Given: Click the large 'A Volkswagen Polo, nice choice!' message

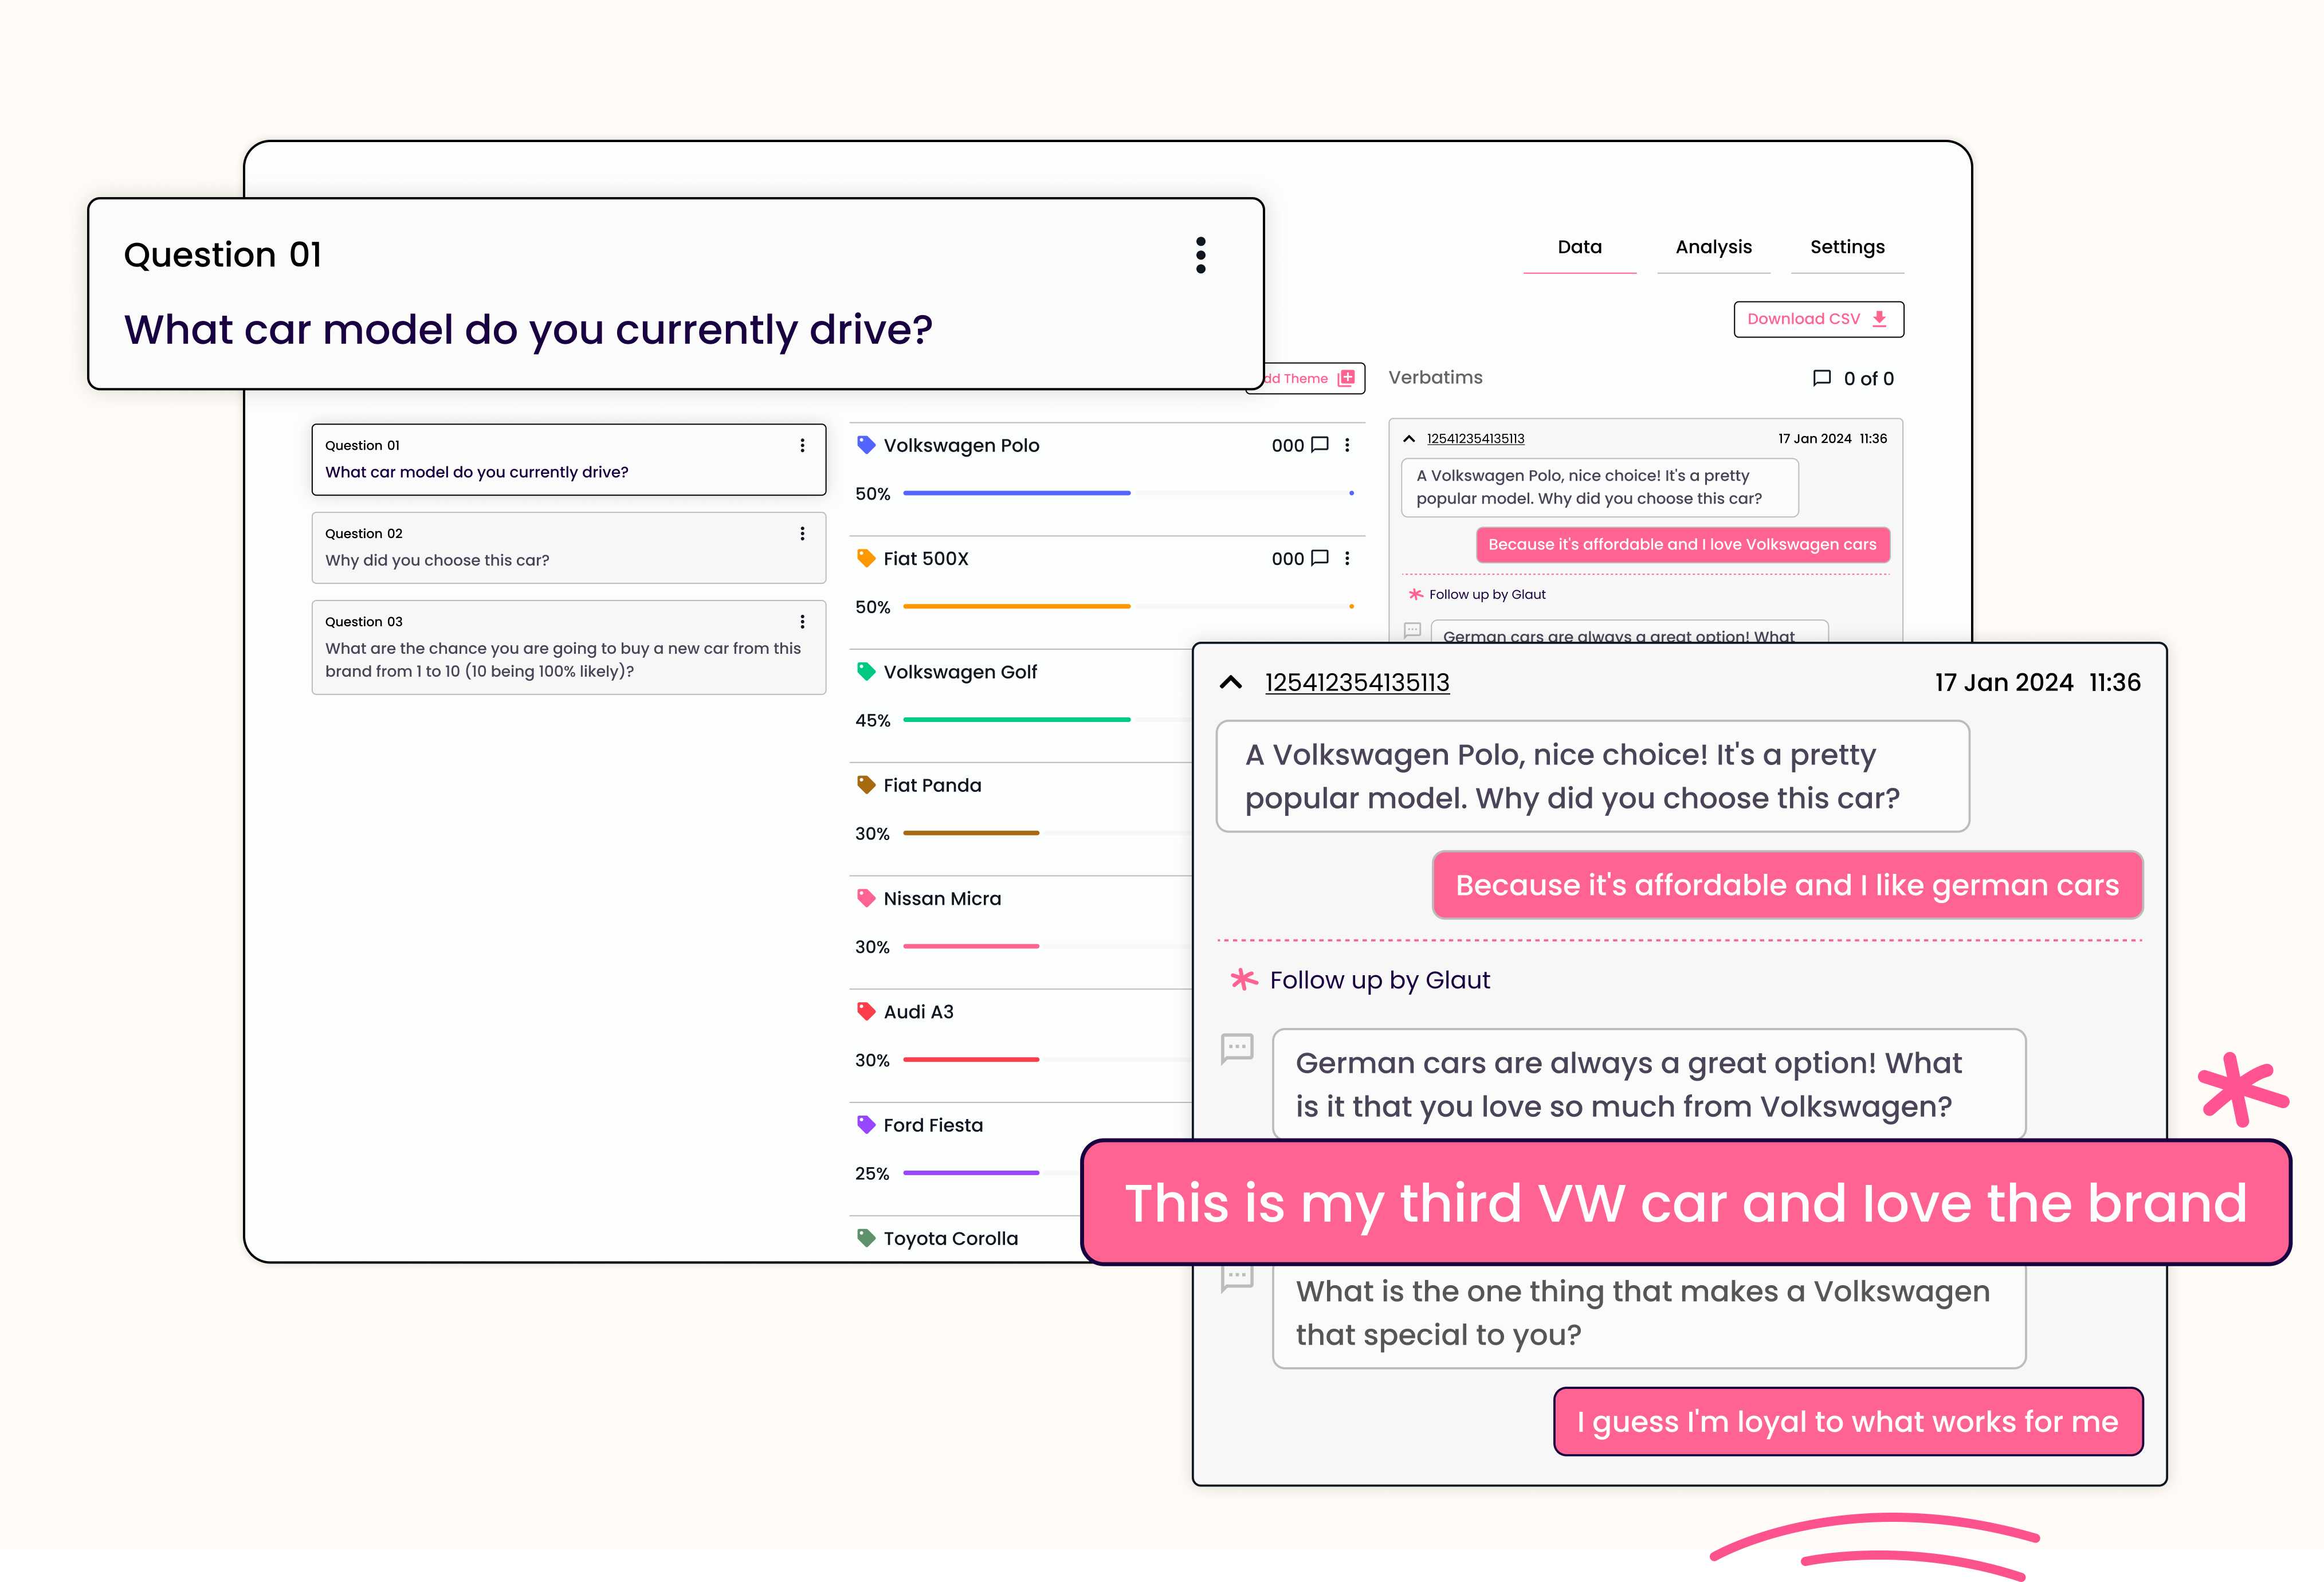Looking at the screenshot, I should (x=1592, y=776).
